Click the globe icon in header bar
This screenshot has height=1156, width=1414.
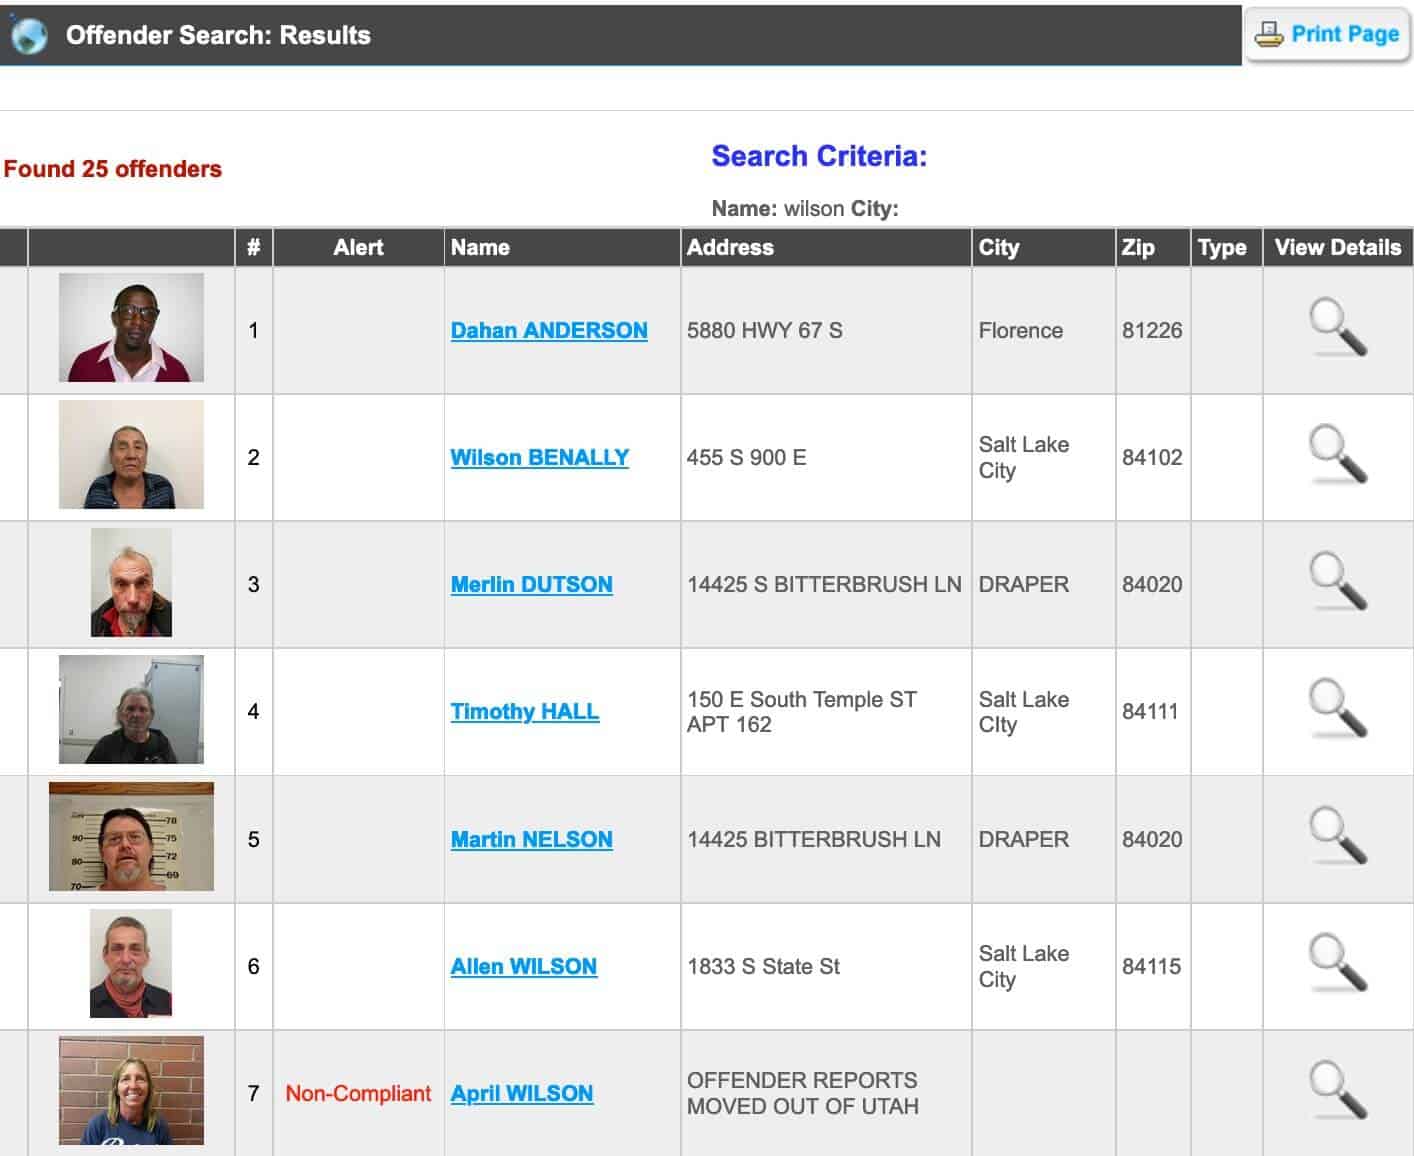pos(29,35)
